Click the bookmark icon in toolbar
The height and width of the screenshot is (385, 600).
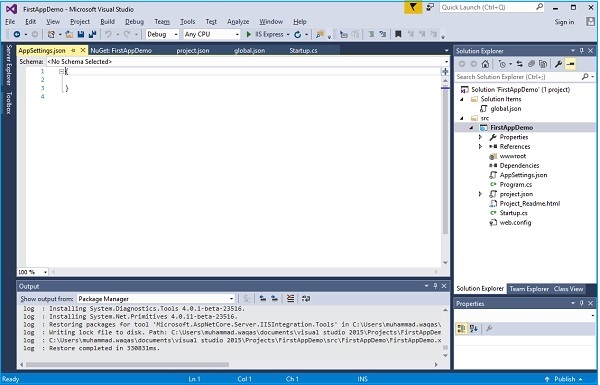point(398,34)
